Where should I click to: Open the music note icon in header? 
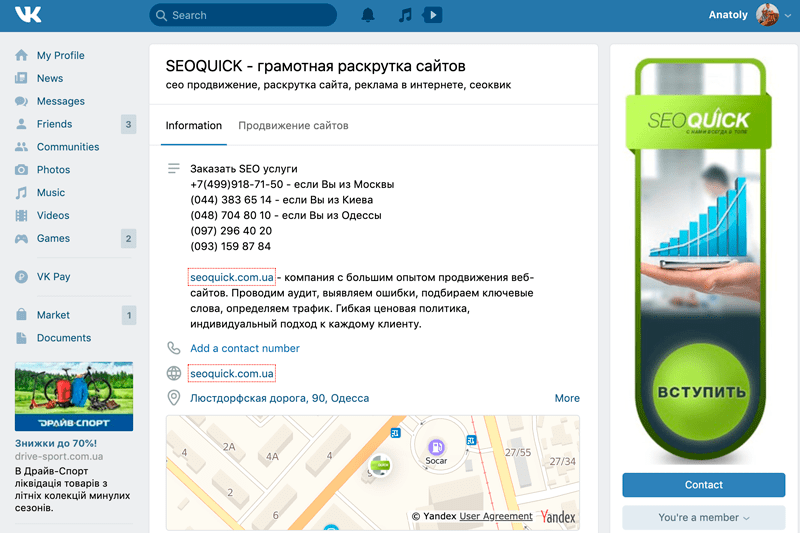pos(405,15)
